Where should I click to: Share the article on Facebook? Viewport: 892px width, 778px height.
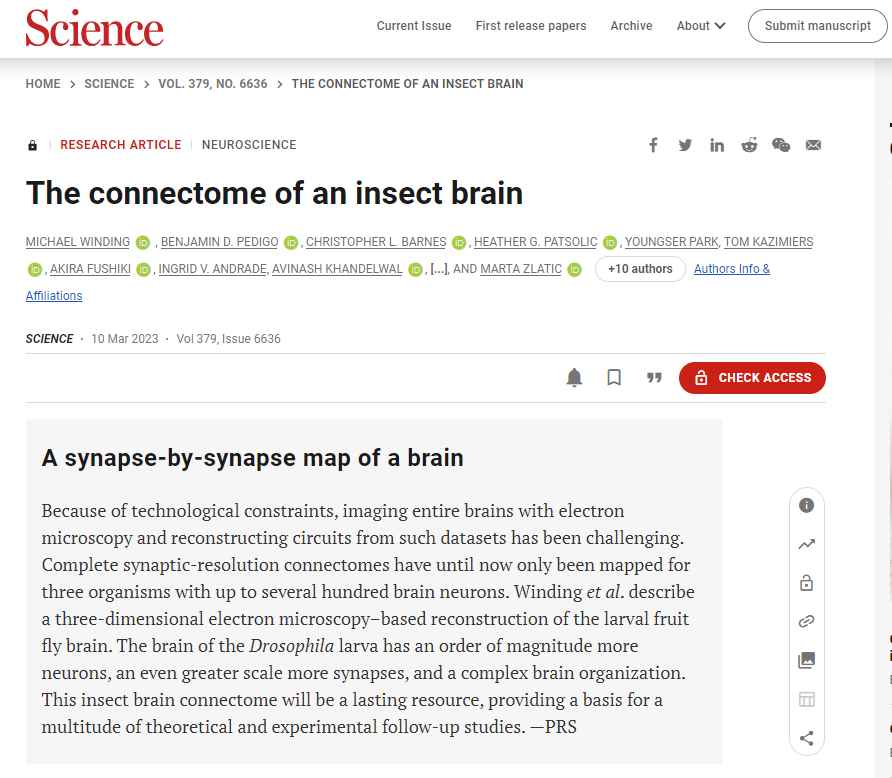653,145
